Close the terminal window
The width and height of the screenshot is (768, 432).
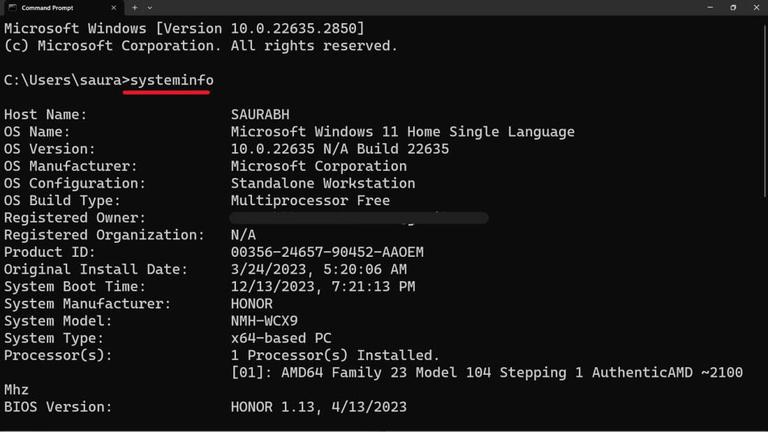click(756, 8)
